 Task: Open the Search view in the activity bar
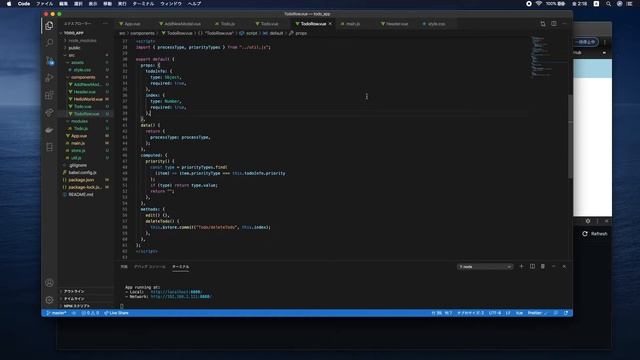click(49, 43)
